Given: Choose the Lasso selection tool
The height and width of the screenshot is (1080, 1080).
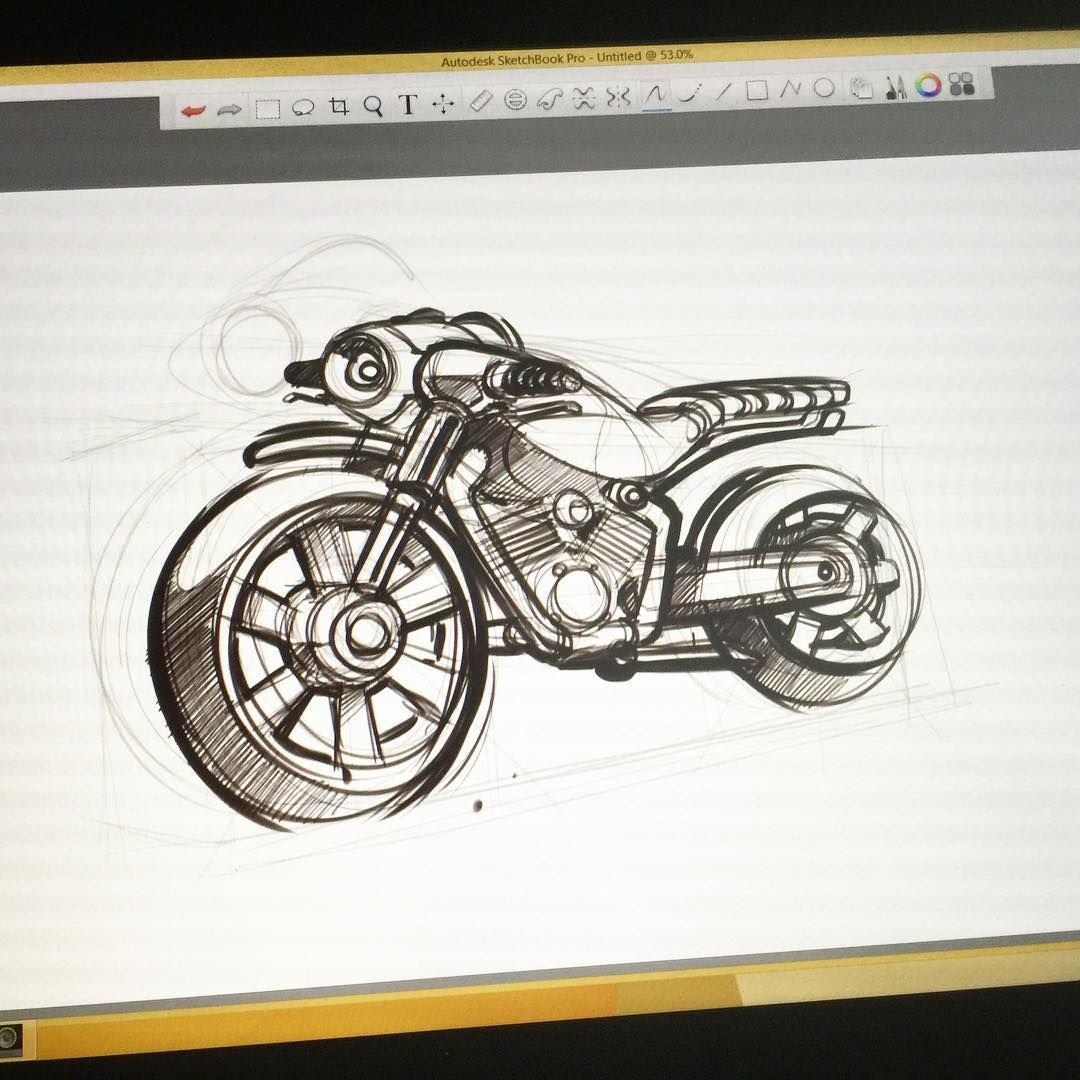Looking at the screenshot, I should point(303,107).
